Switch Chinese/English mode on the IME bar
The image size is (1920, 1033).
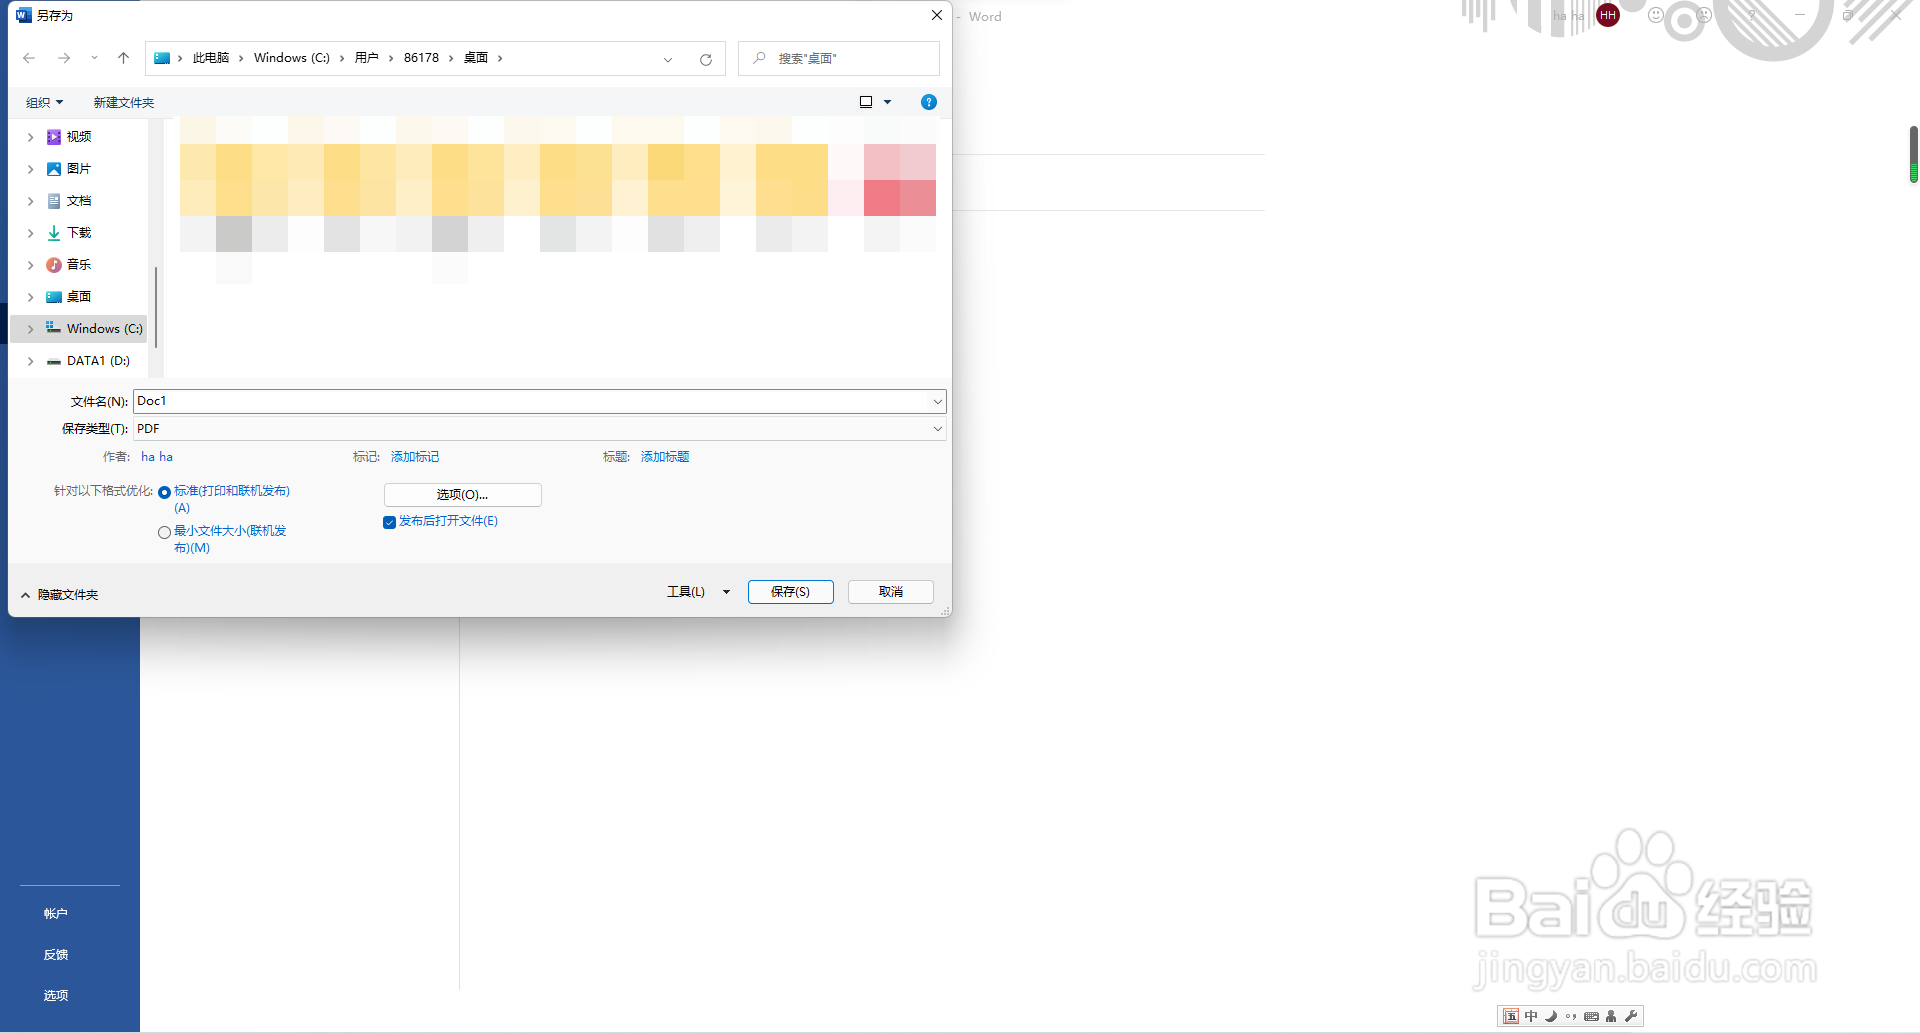point(1531,1016)
